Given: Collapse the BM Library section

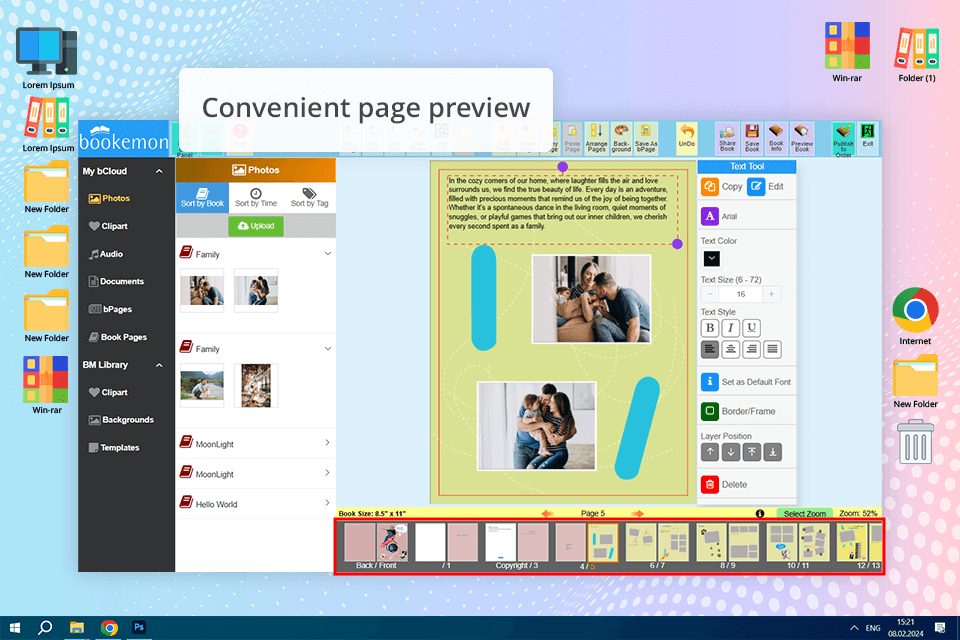Looking at the screenshot, I should 159,365.
